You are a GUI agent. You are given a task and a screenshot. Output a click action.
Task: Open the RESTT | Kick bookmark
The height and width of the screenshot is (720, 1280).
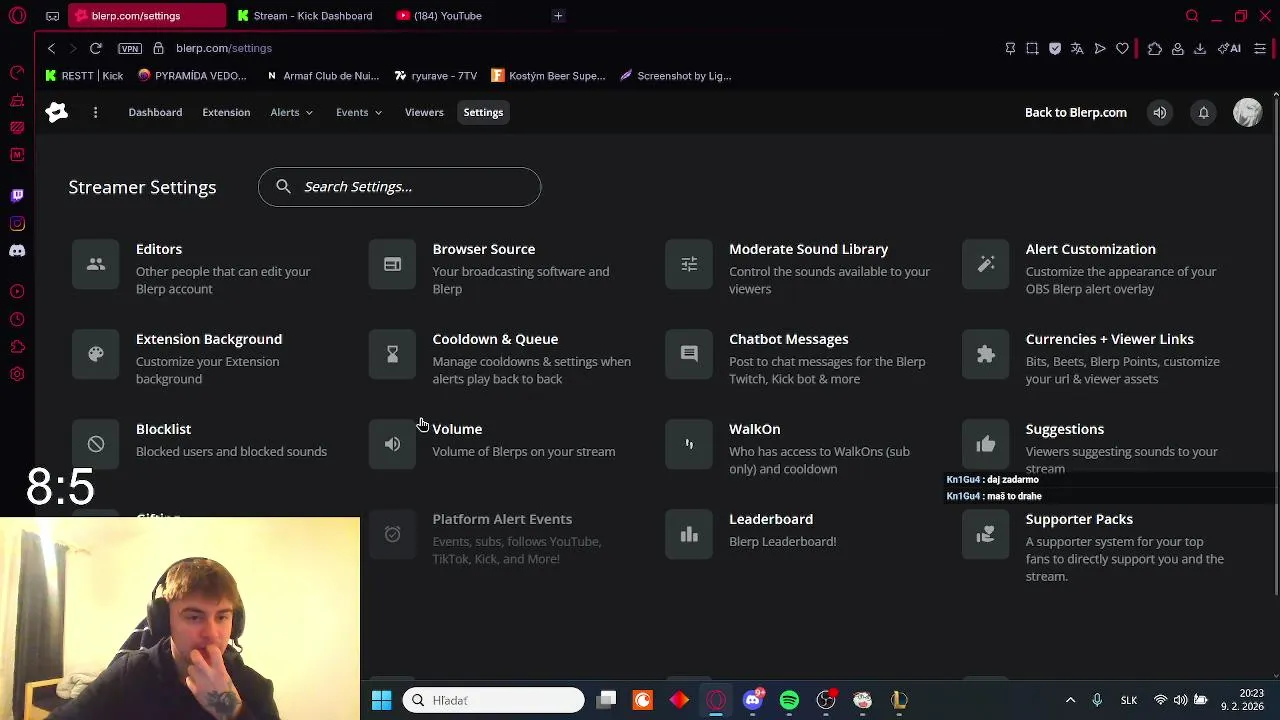pos(84,76)
